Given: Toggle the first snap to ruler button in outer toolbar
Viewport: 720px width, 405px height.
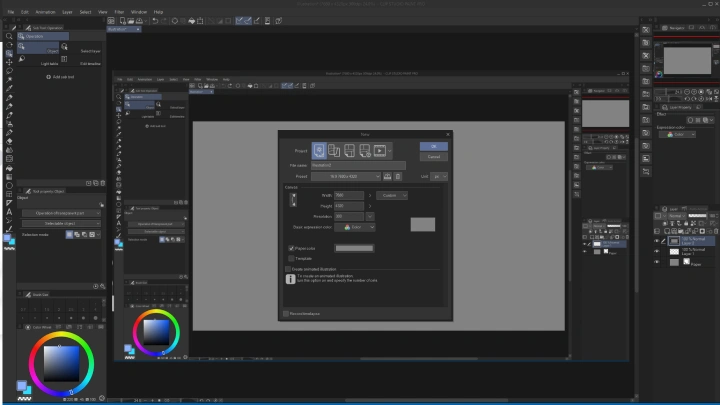Looking at the screenshot, I should click(x=239, y=21).
